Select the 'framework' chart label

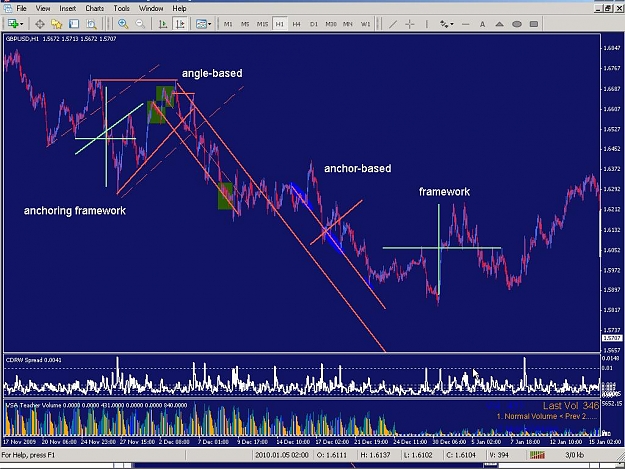coord(444,192)
